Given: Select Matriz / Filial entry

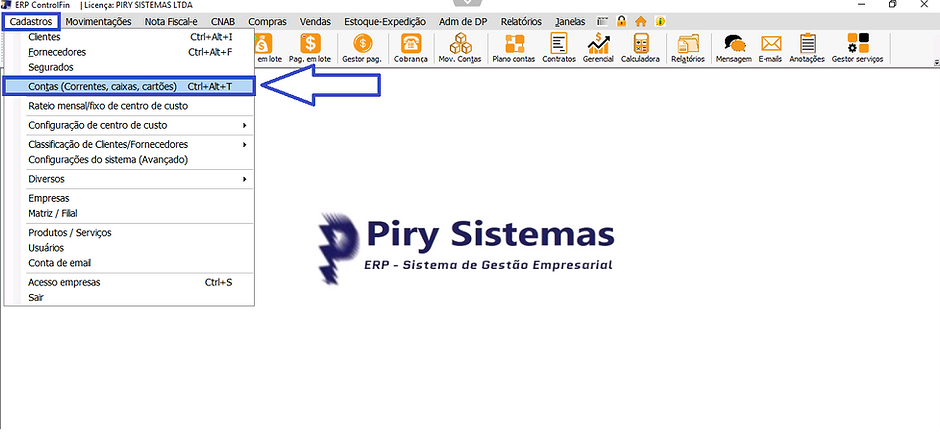Looking at the screenshot, I should click(129, 213).
